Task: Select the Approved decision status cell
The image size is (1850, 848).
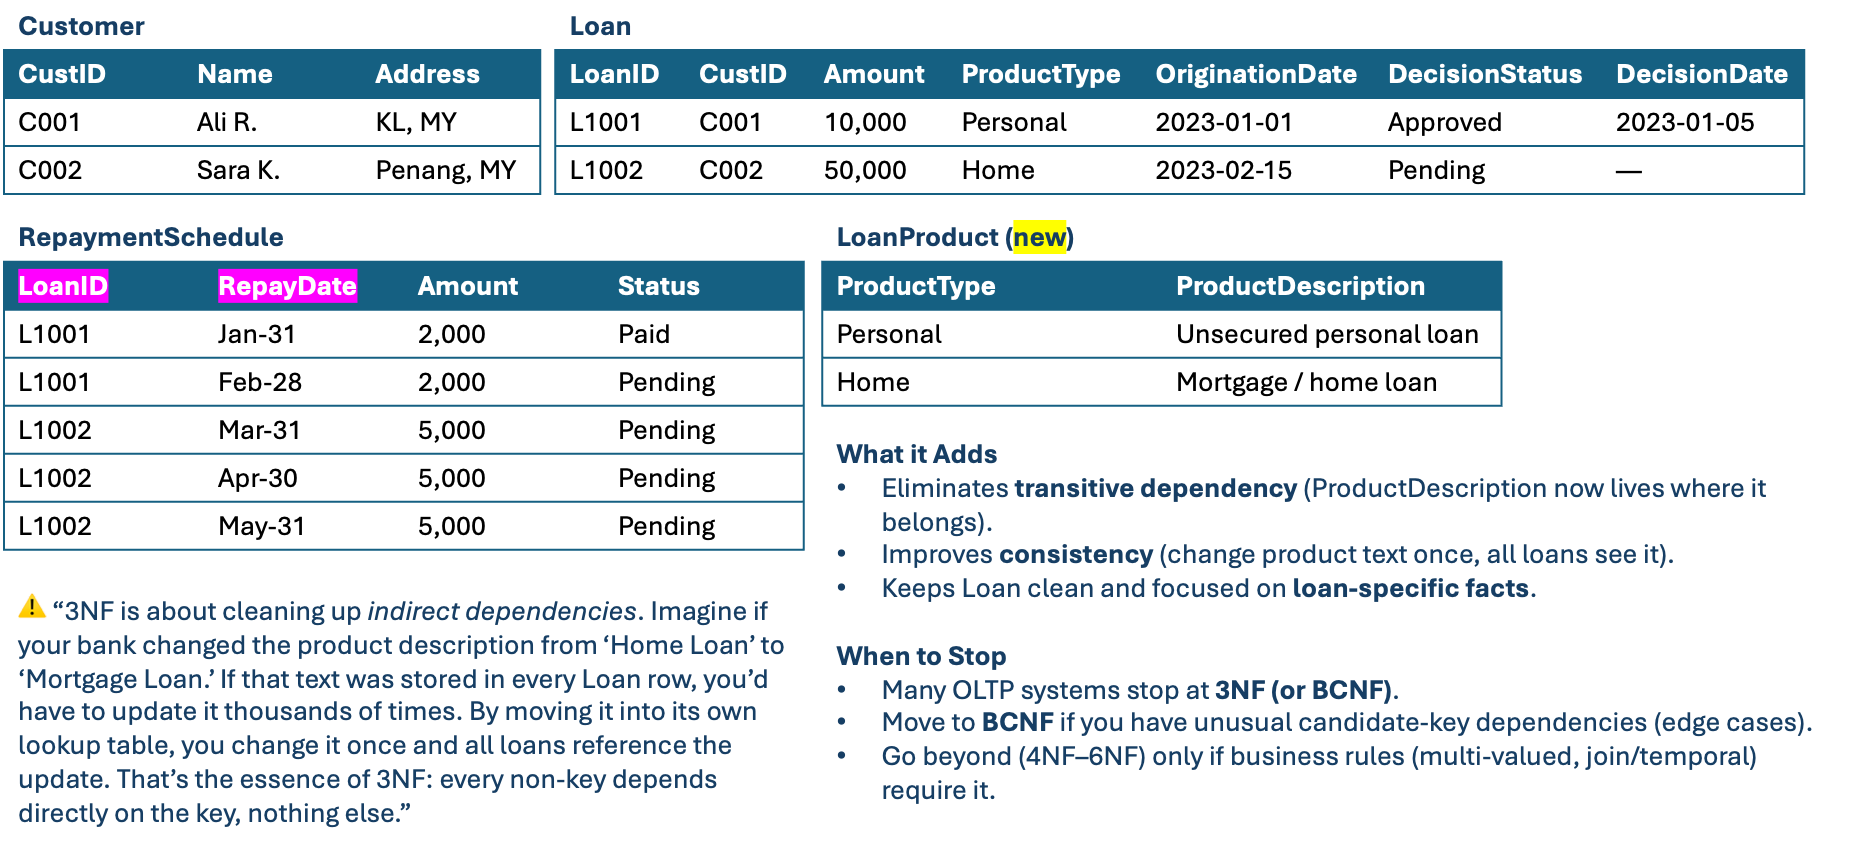Action: pos(1445,123)
